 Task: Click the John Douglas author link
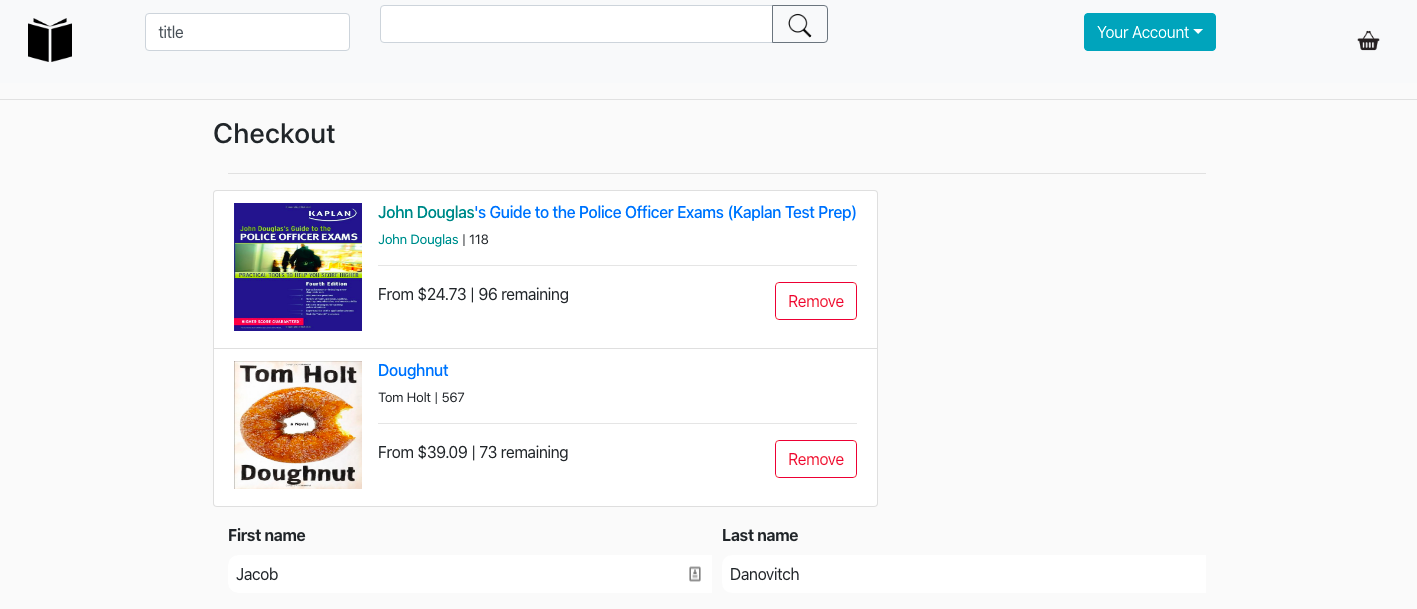(x=418, y=240)
